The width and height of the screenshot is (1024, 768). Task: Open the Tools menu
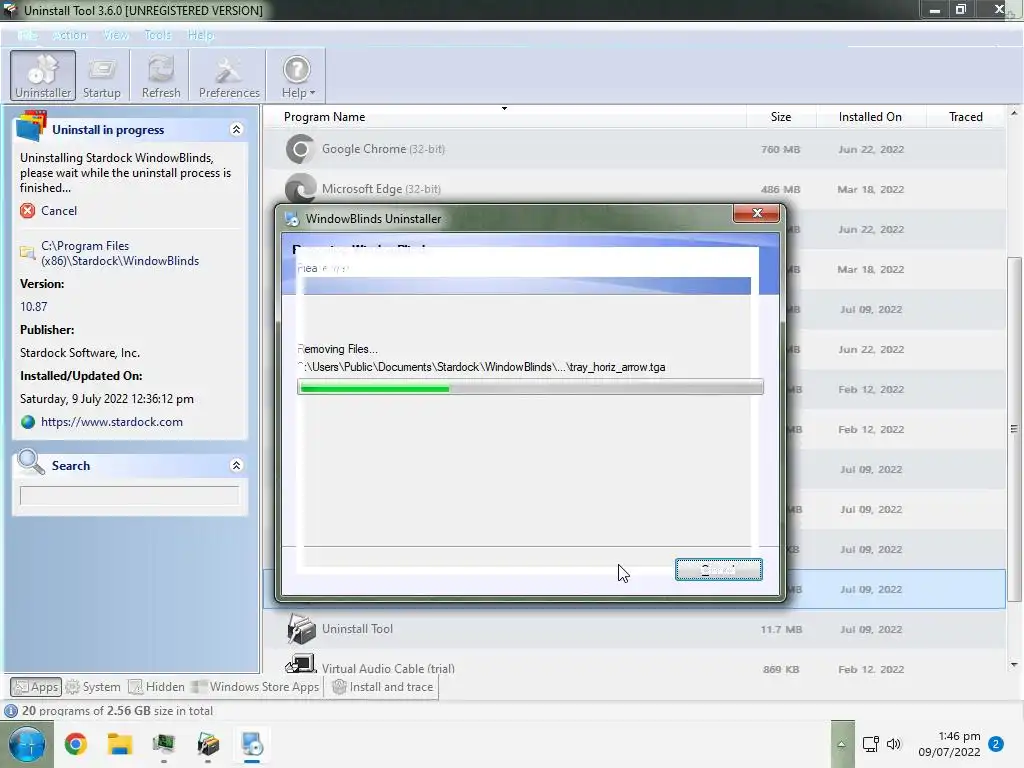click(x=157, y=35)
